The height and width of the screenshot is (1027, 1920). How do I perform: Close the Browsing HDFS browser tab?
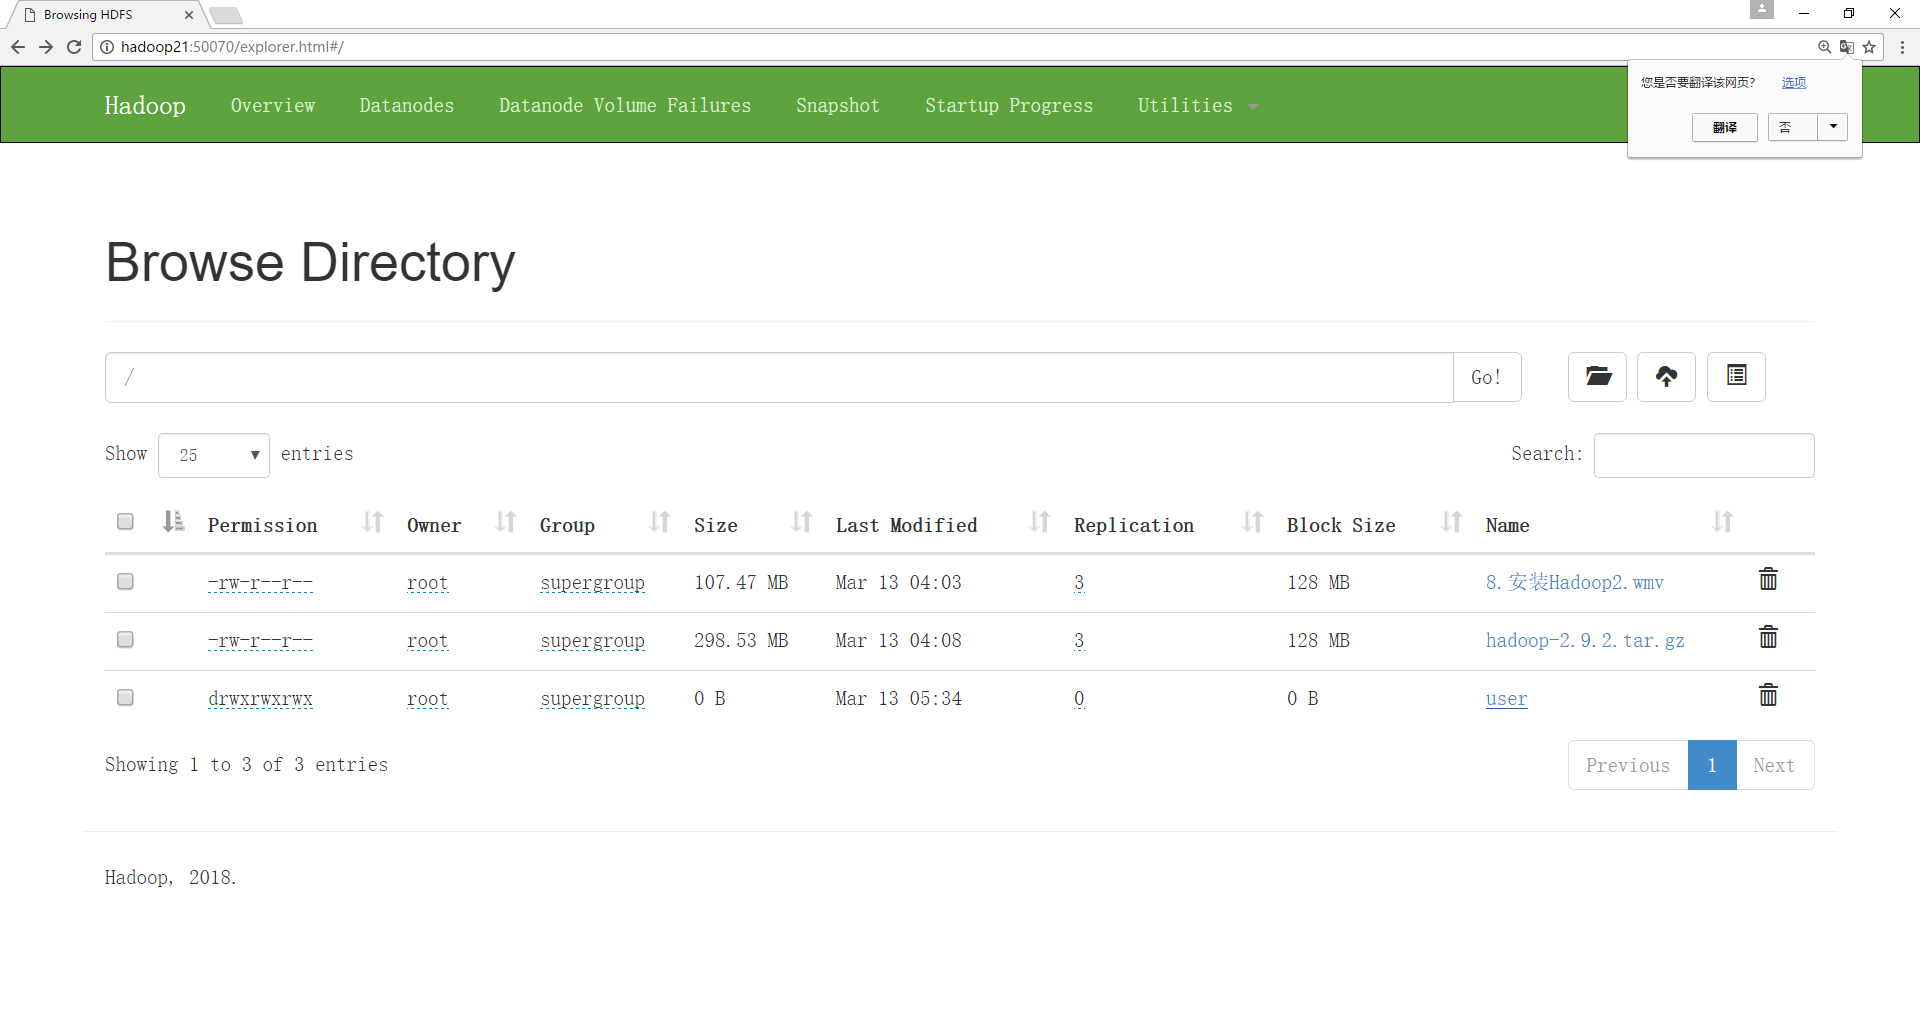coord(189,15)
